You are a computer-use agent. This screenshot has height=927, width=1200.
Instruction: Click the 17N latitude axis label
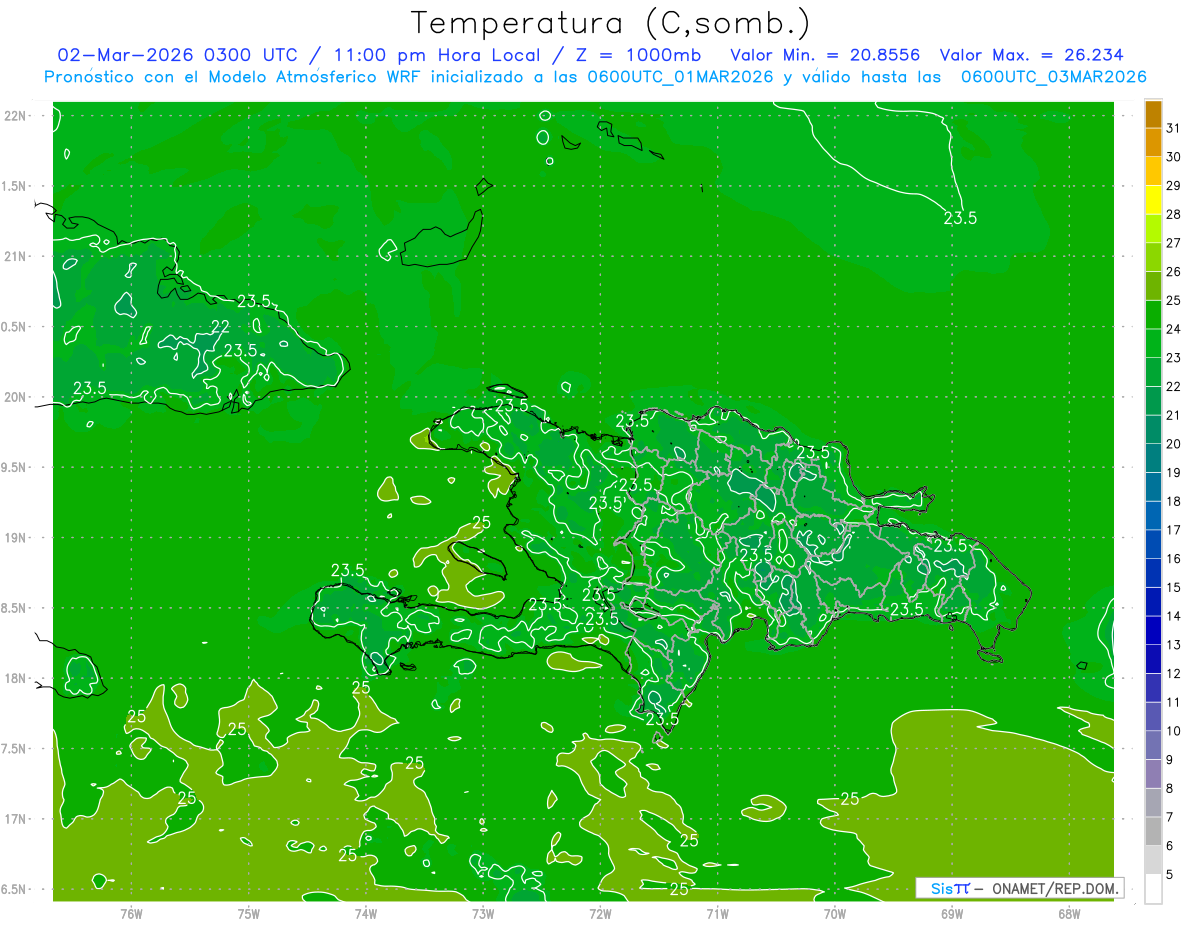point(15,819)
